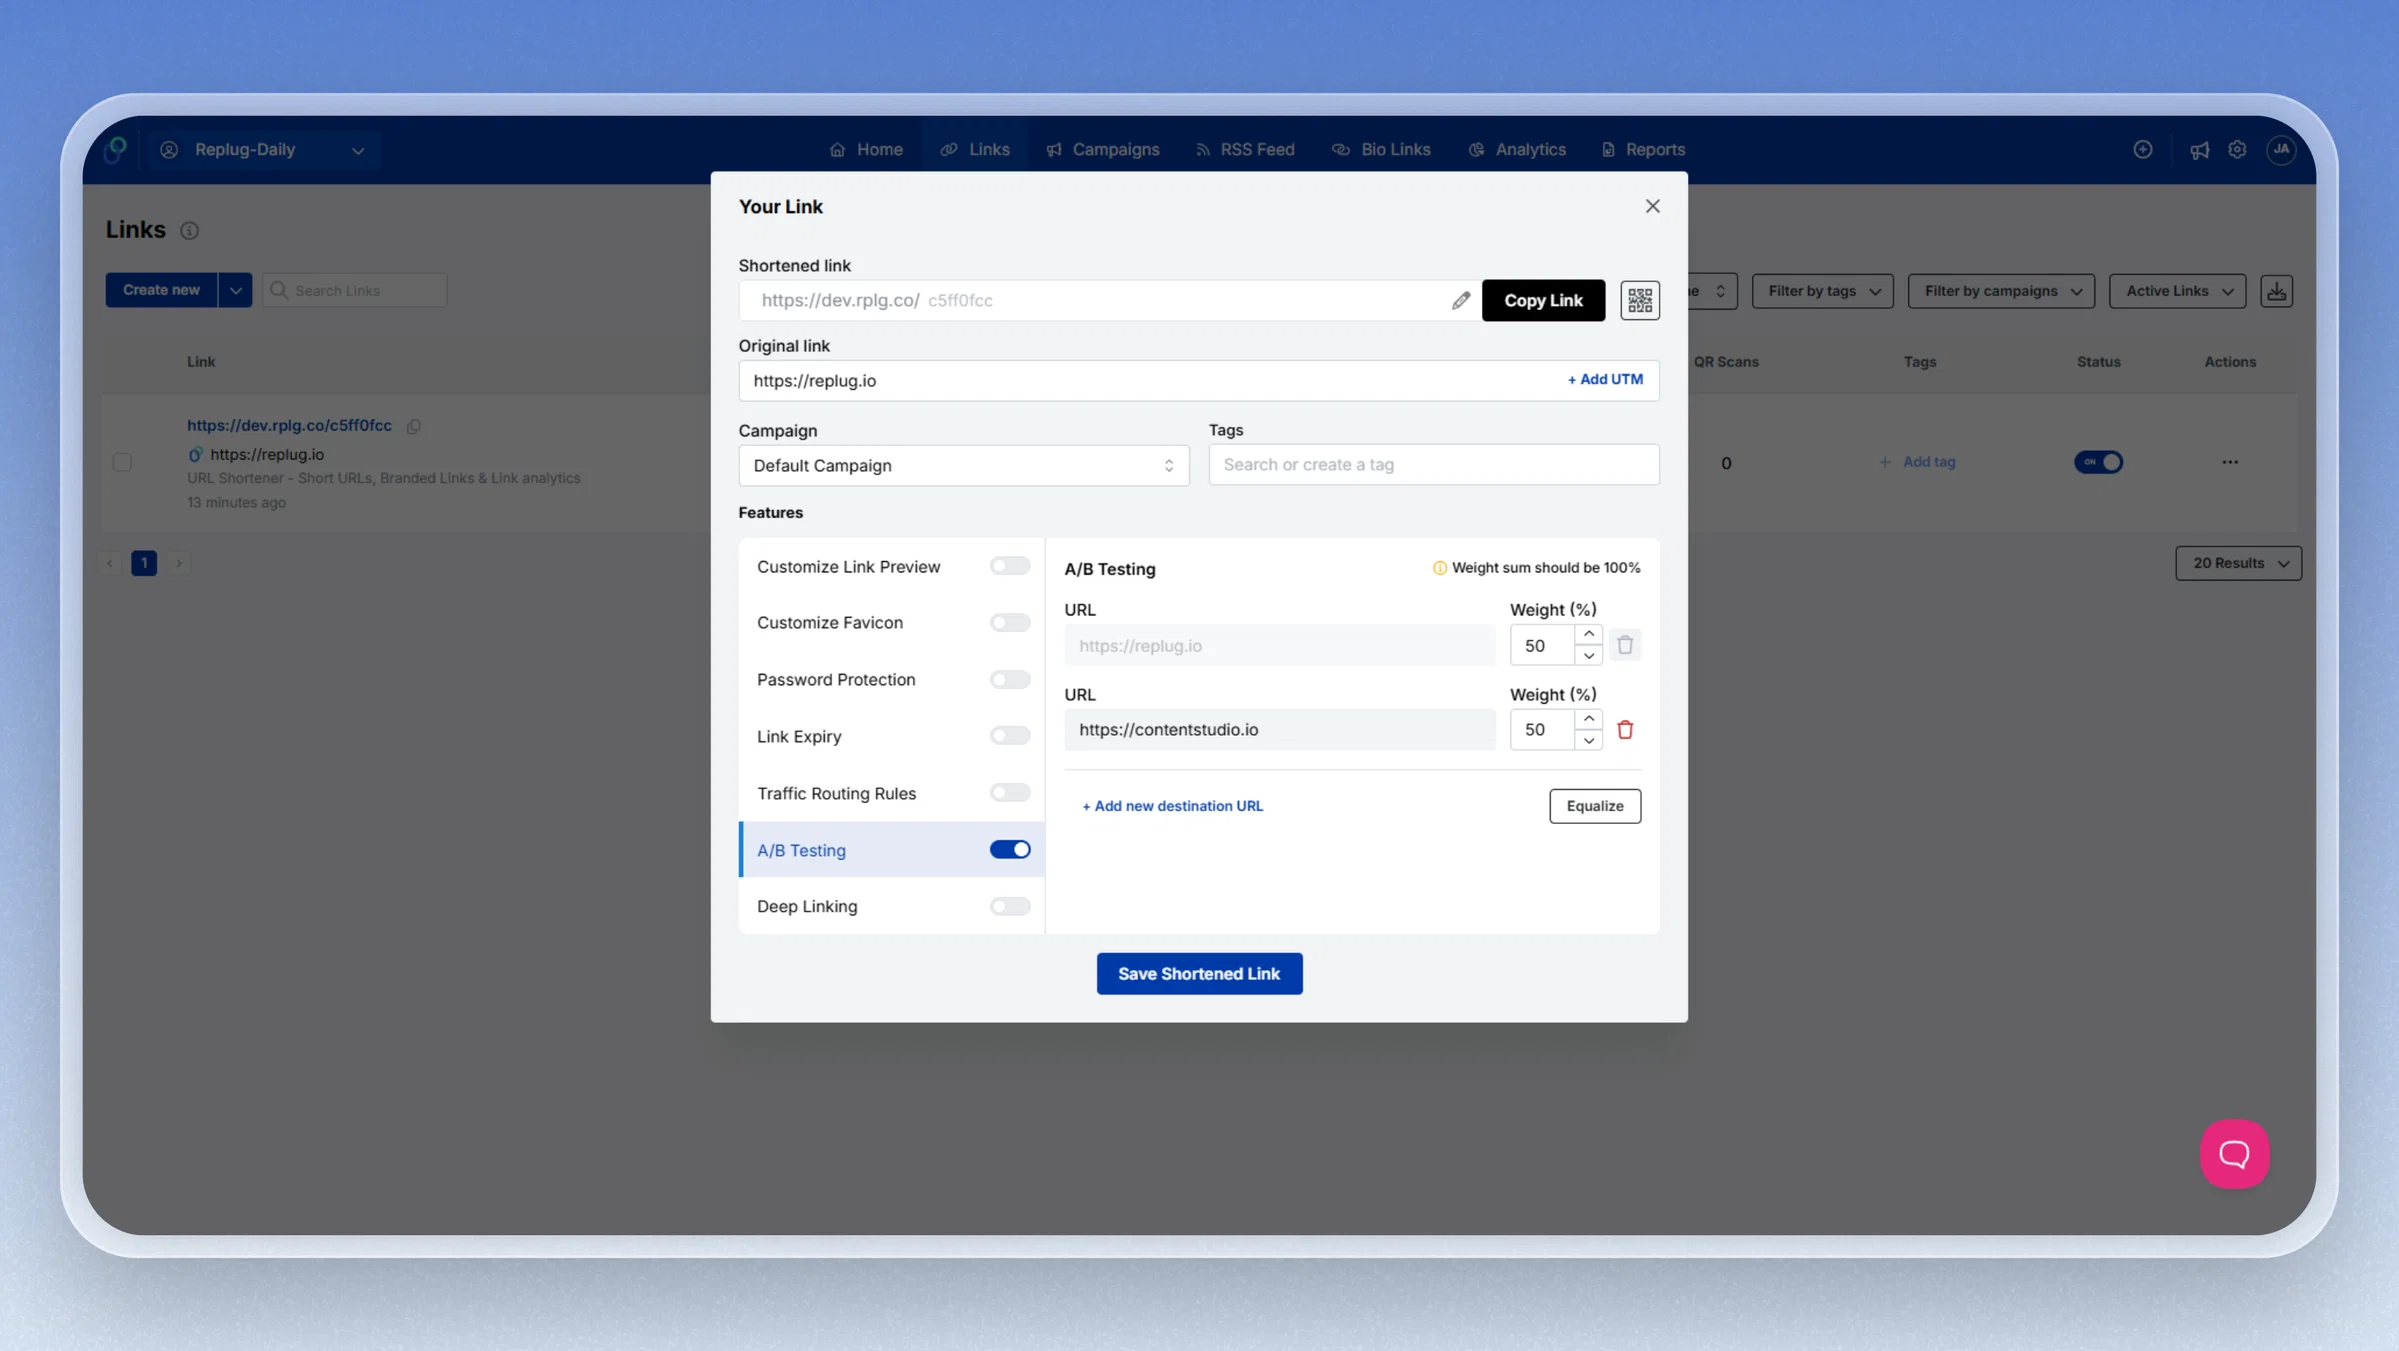The height and width of the screenshot is (1351, 2399).
Task: Increase the contentstudio.io weight with the up arrow
Action: click(x=1588, y=719)
